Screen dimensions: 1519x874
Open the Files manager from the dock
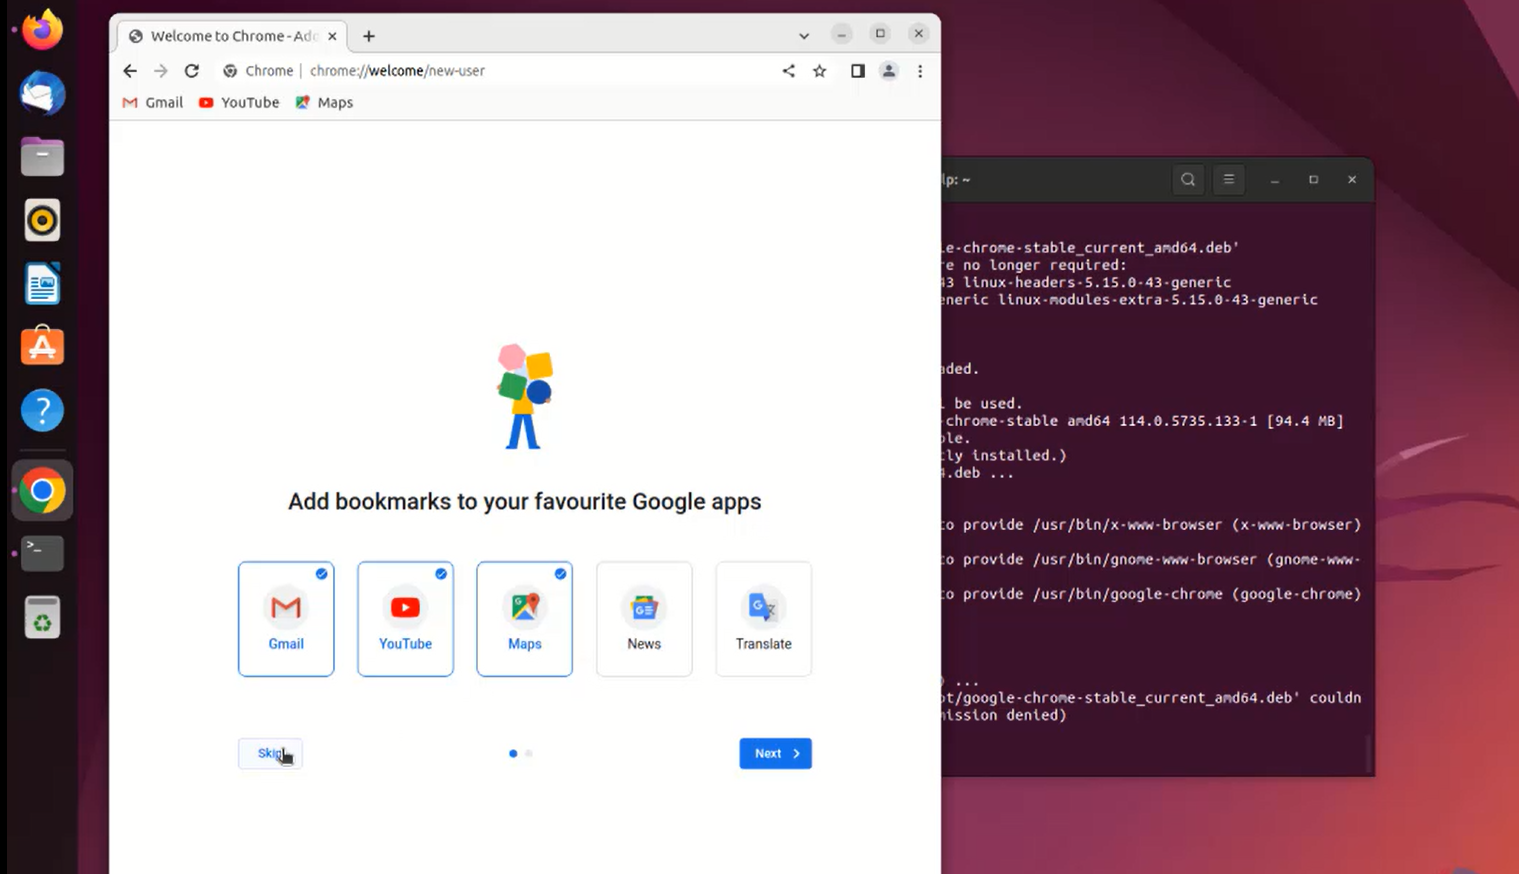point(42,157)
